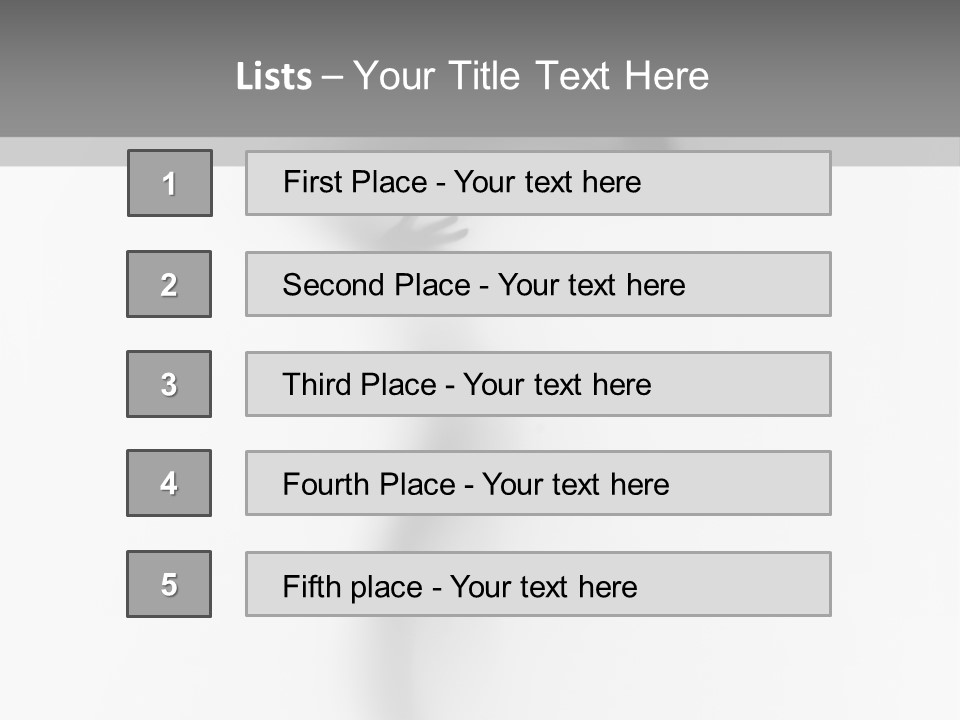Click the number 5 box

169,584
